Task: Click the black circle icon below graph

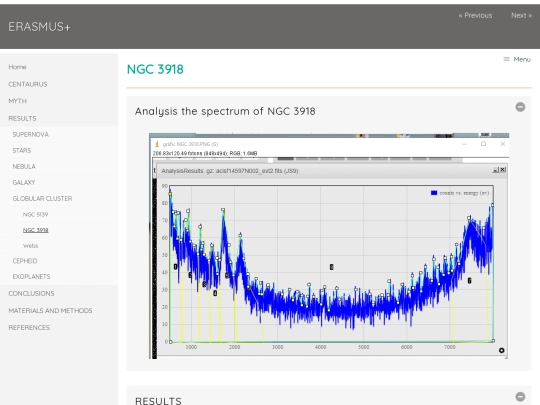Action: tap(501, 350)
